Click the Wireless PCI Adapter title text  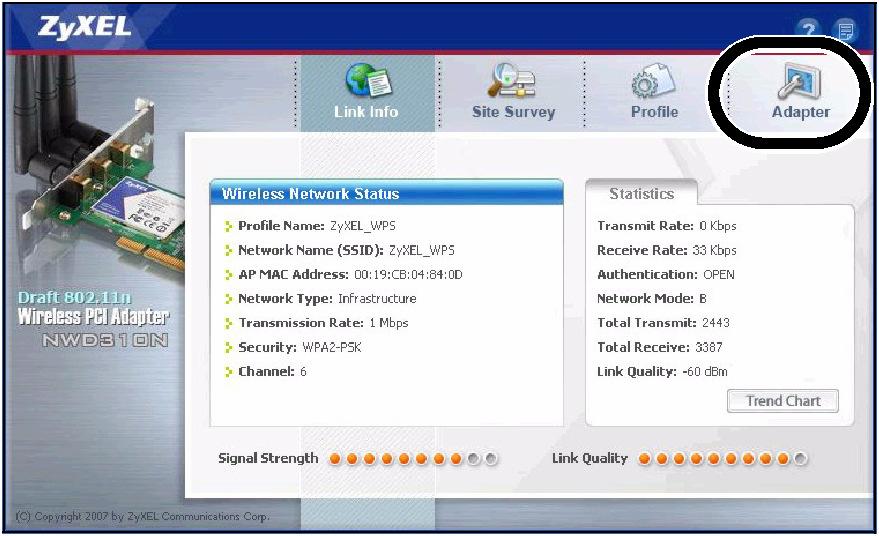93,317
